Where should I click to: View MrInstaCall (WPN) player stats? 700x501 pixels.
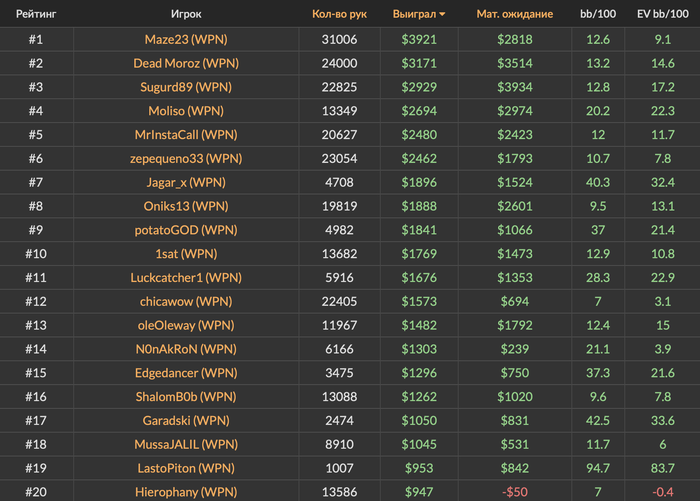point(186,135)
